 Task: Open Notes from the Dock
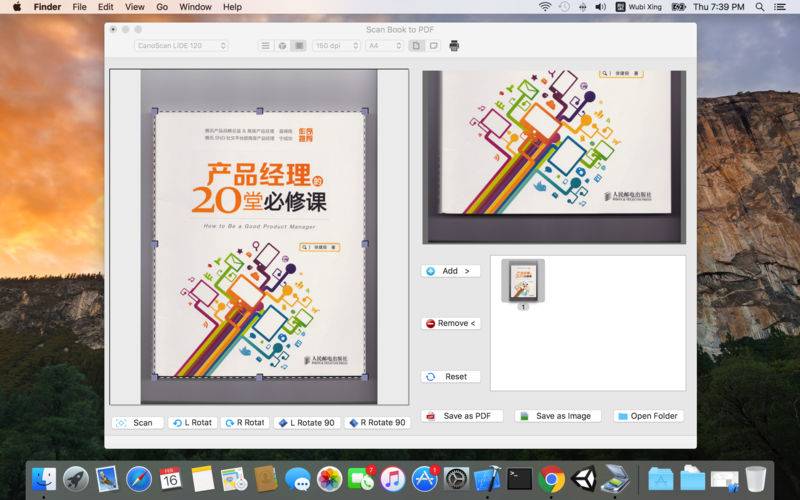pos(202,479)
